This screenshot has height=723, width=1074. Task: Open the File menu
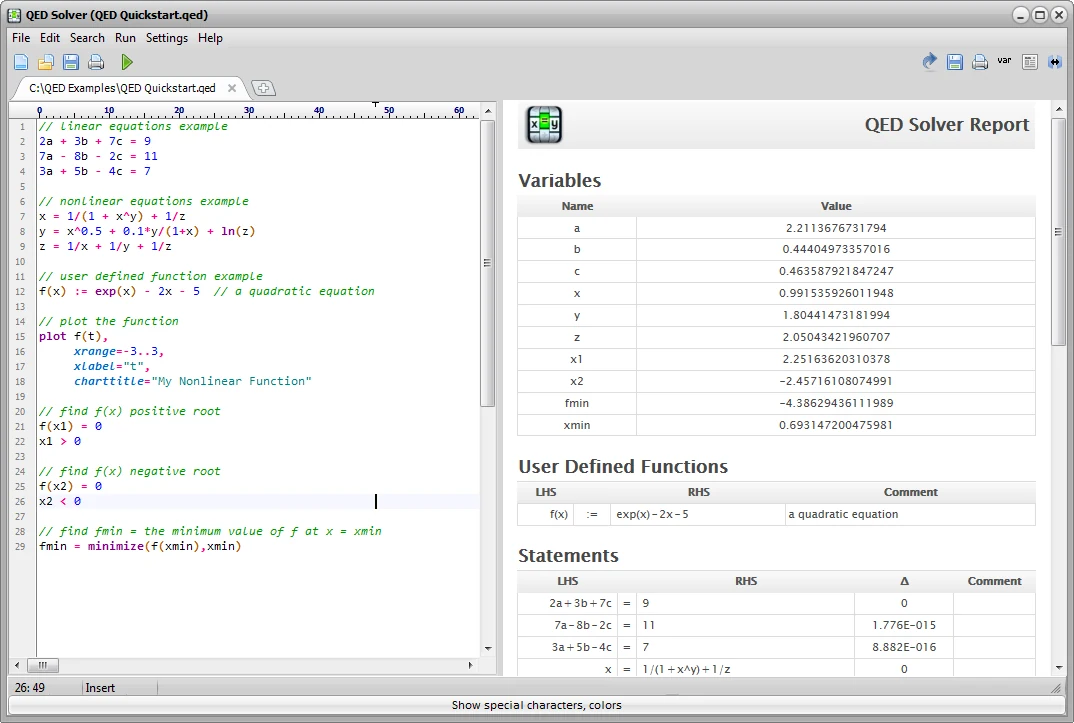point(21,38)
